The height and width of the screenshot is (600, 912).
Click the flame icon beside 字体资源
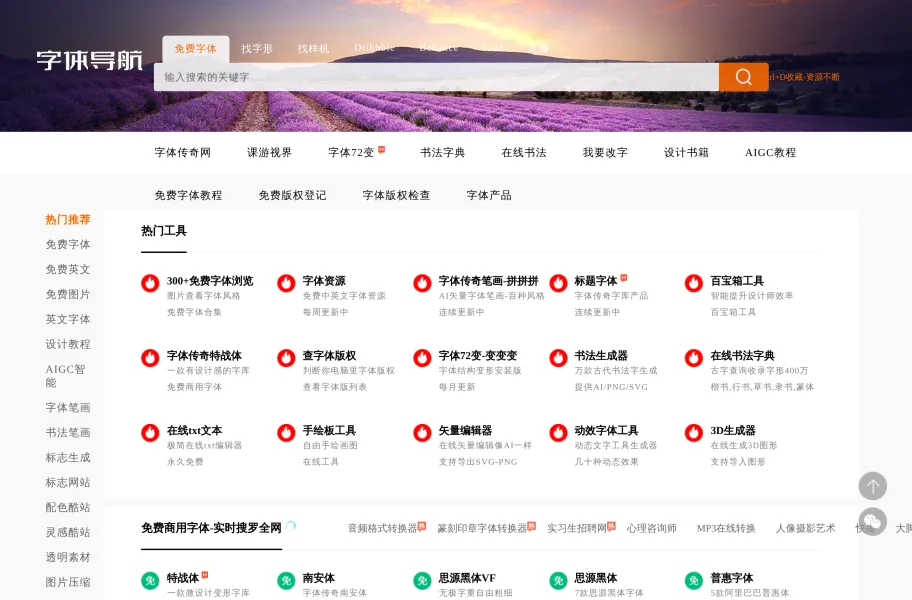tap(286, 283)
